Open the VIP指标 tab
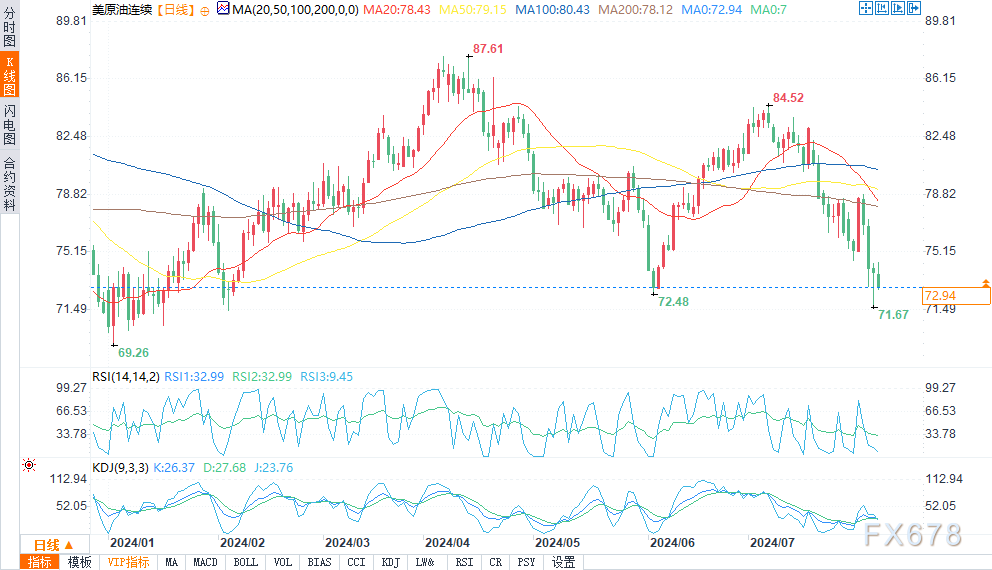The height and width of the screenshot is (570, 992). [x=128, y=562]
